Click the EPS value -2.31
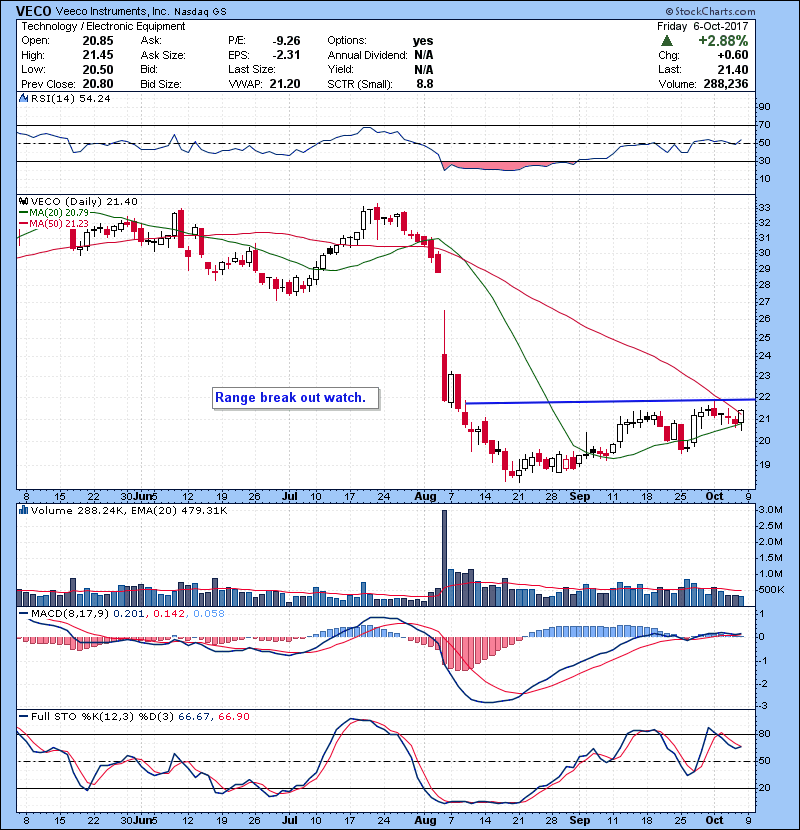Image resolution: width=800 pixels, height=830 pixels. (x=286, y=55)
